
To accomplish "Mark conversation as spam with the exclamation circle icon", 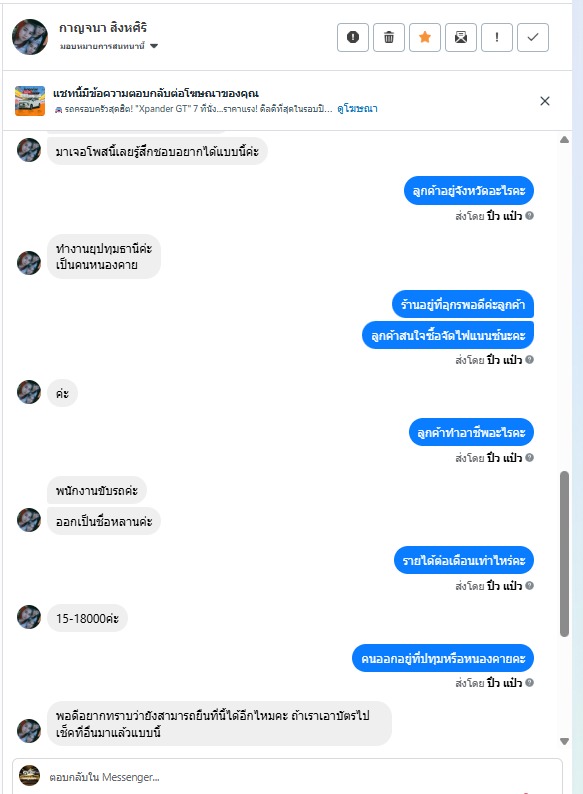I will (353, 37).
